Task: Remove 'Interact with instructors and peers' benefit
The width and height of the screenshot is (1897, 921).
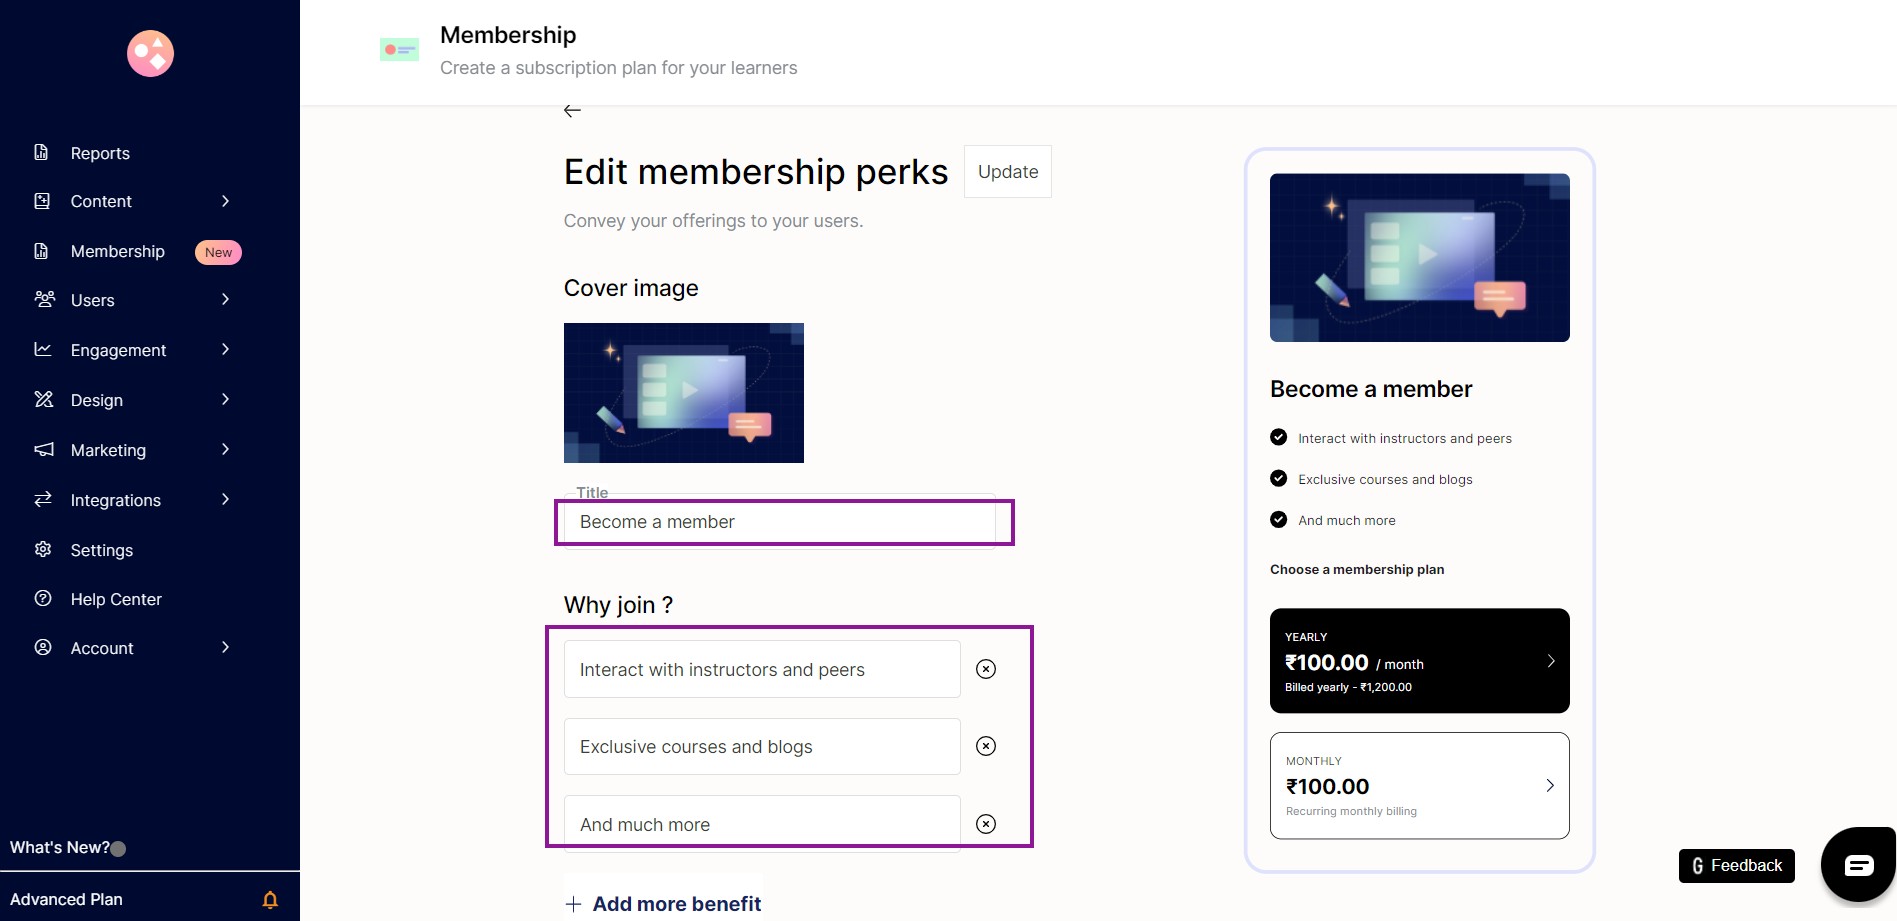Action: (x=986, y=669)
